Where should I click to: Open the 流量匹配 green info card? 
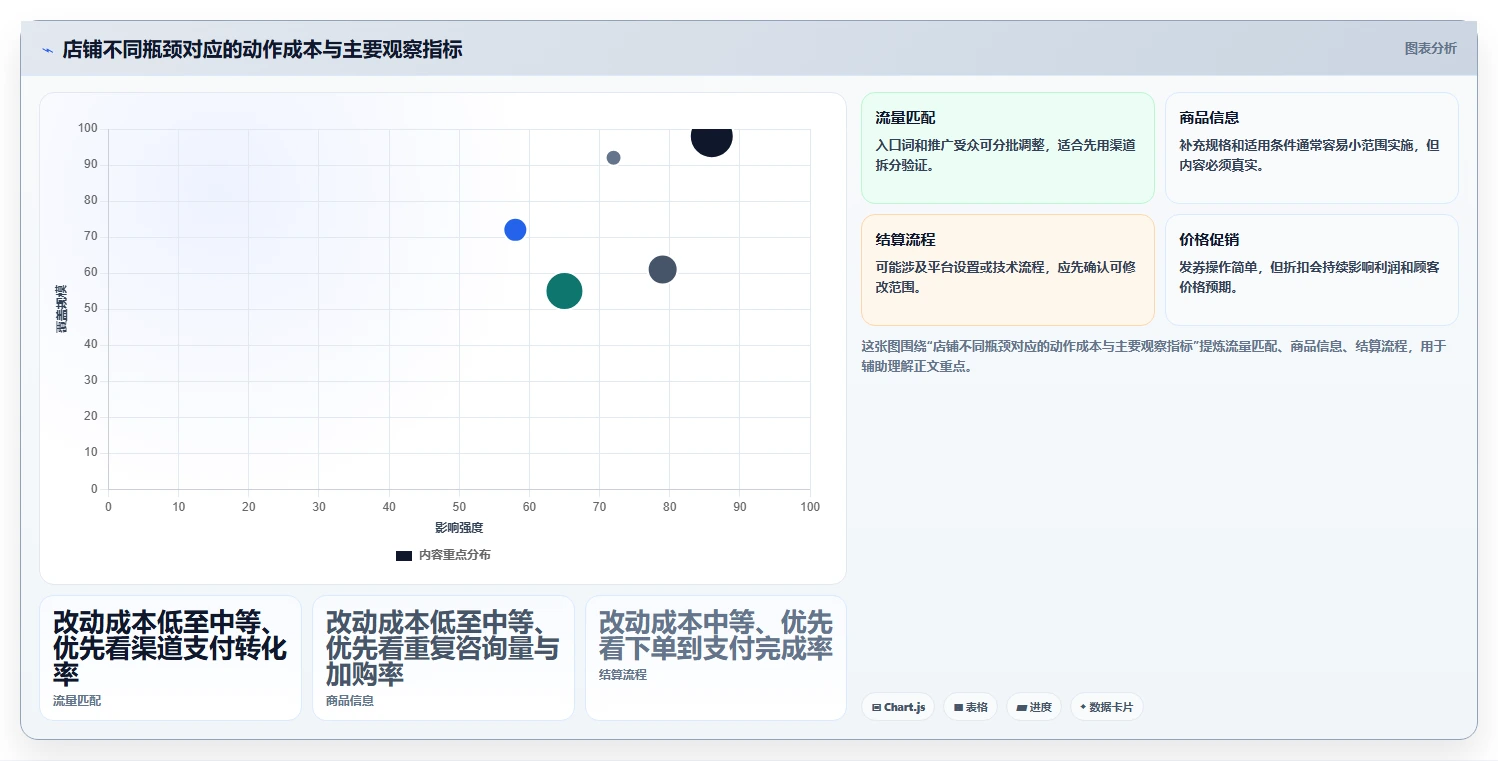pos(1007,148)
